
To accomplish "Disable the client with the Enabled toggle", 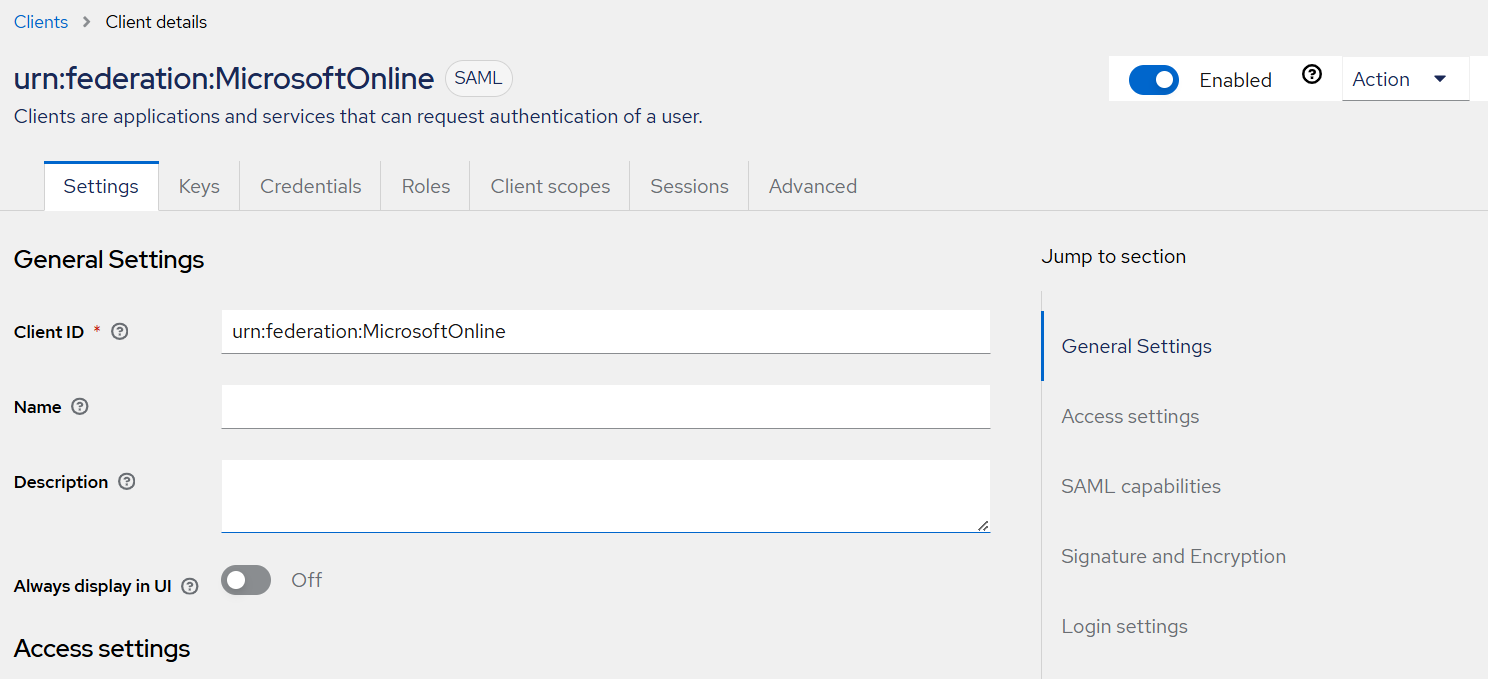I will click(x=1153, y=80).
